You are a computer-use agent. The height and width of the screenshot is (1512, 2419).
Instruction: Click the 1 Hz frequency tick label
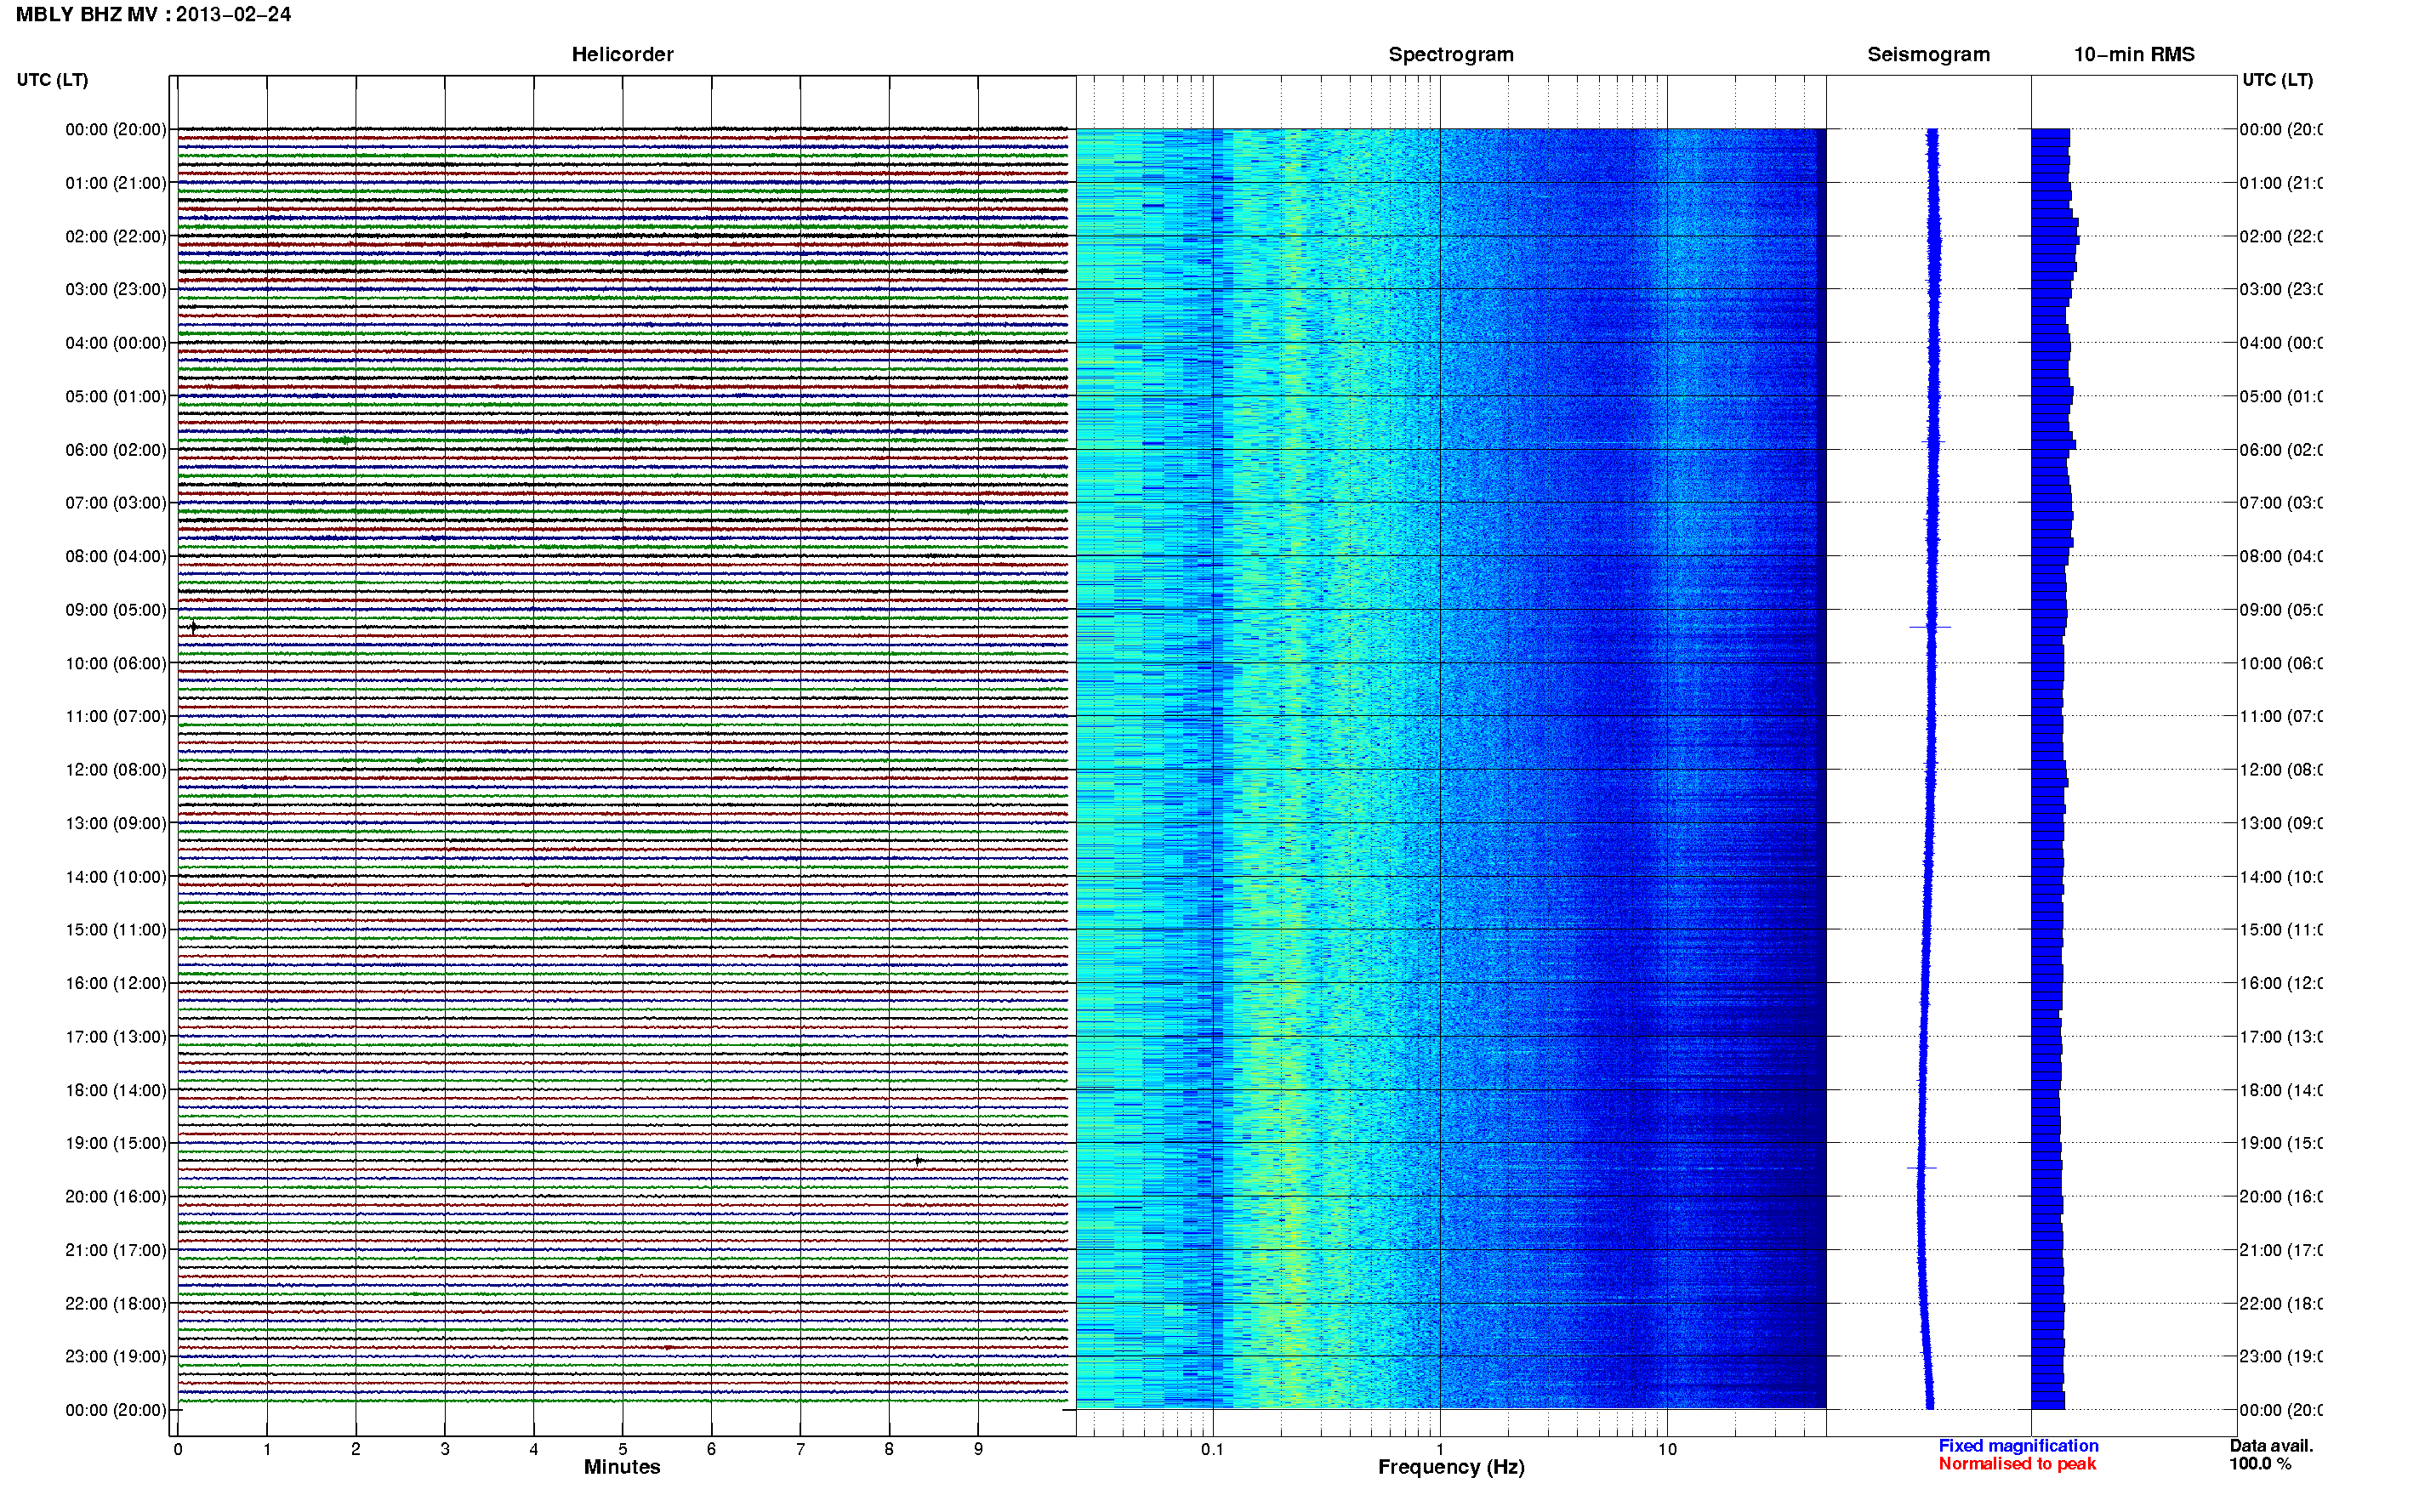point(1440,1448)
